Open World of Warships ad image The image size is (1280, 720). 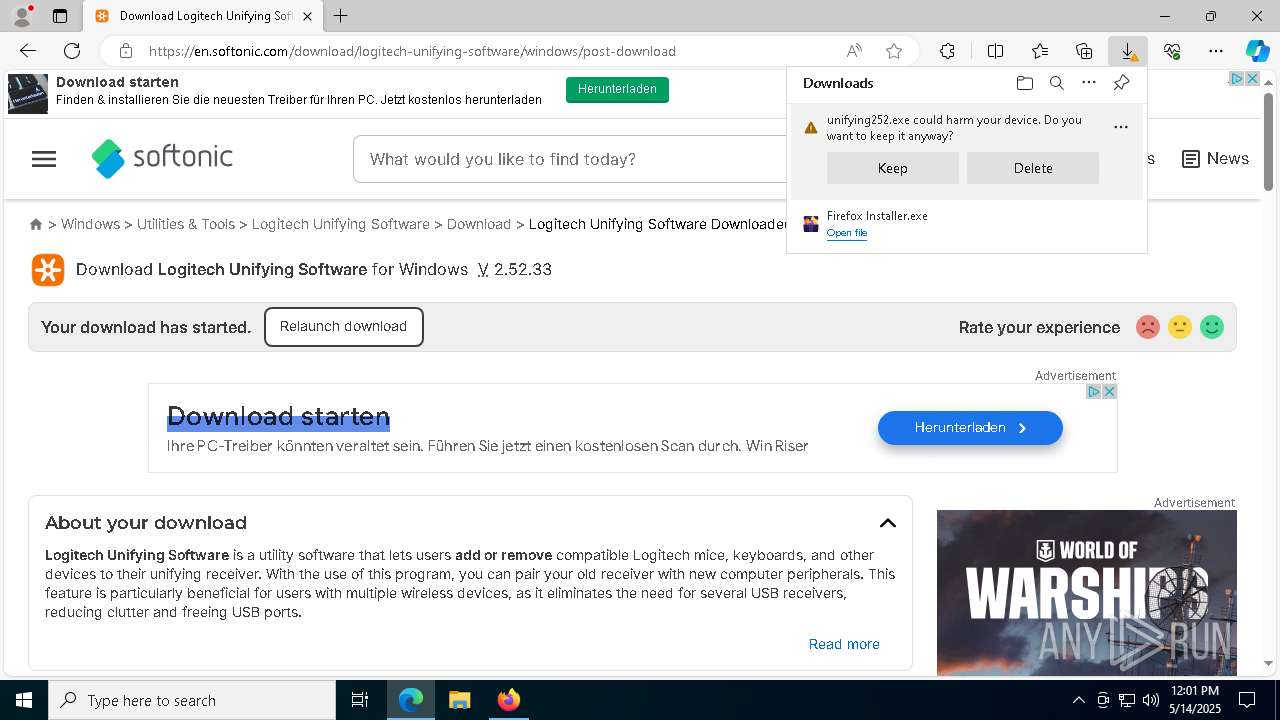coord(1087,593)
